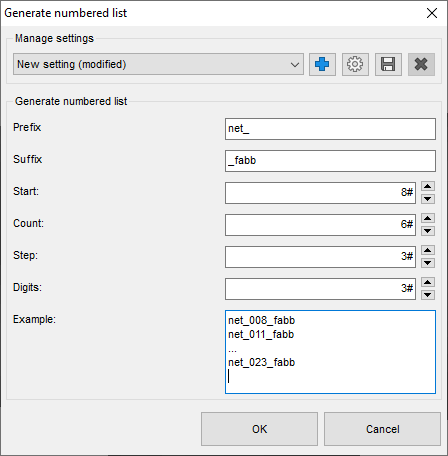The image size is (448, 456).
Task: Decrease the Start value with down arrow
Action: (x=428, y=199)
